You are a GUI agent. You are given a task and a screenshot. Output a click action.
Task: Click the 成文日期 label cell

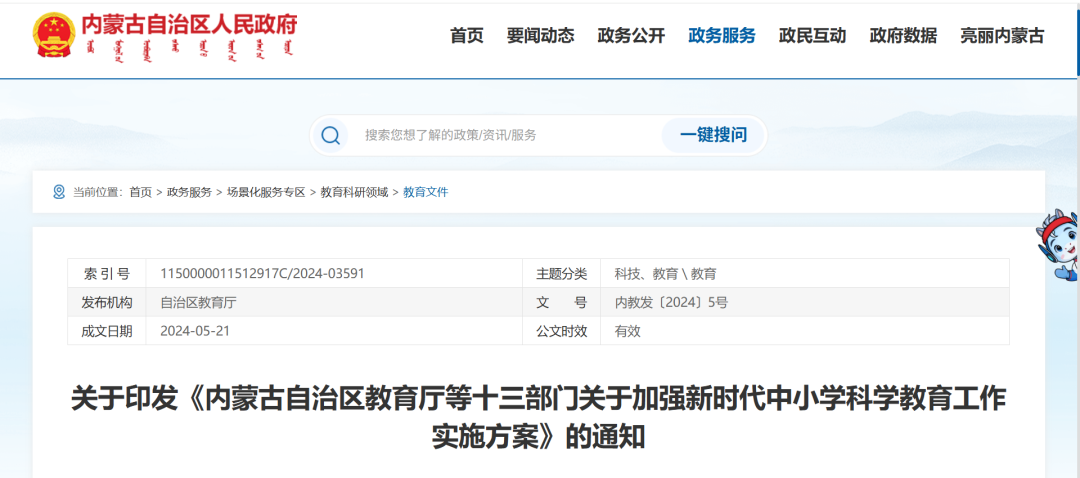point(107,331)
